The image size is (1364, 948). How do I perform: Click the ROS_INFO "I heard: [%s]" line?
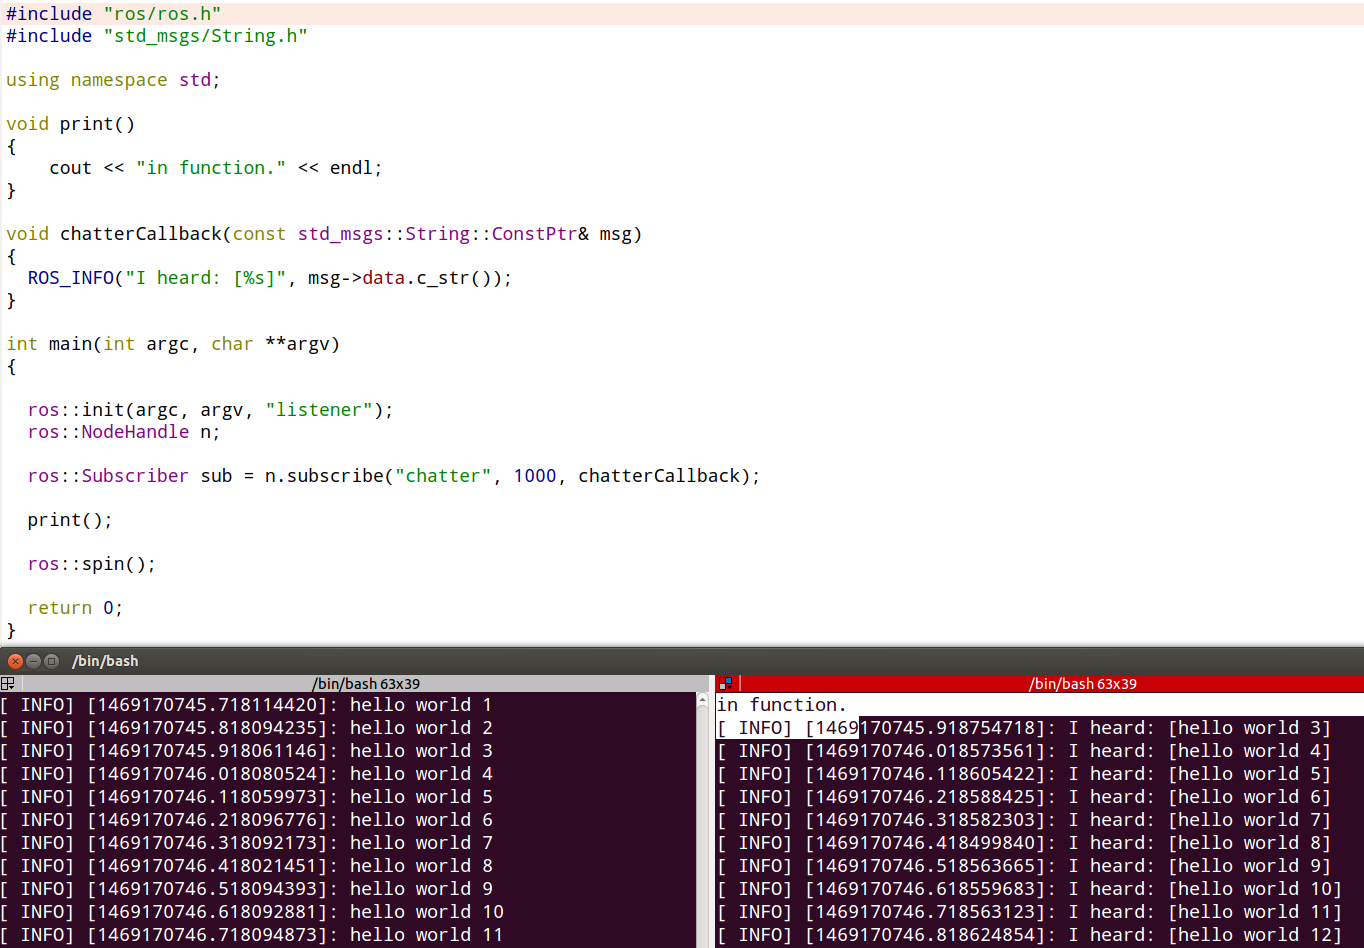coord(270,278)
